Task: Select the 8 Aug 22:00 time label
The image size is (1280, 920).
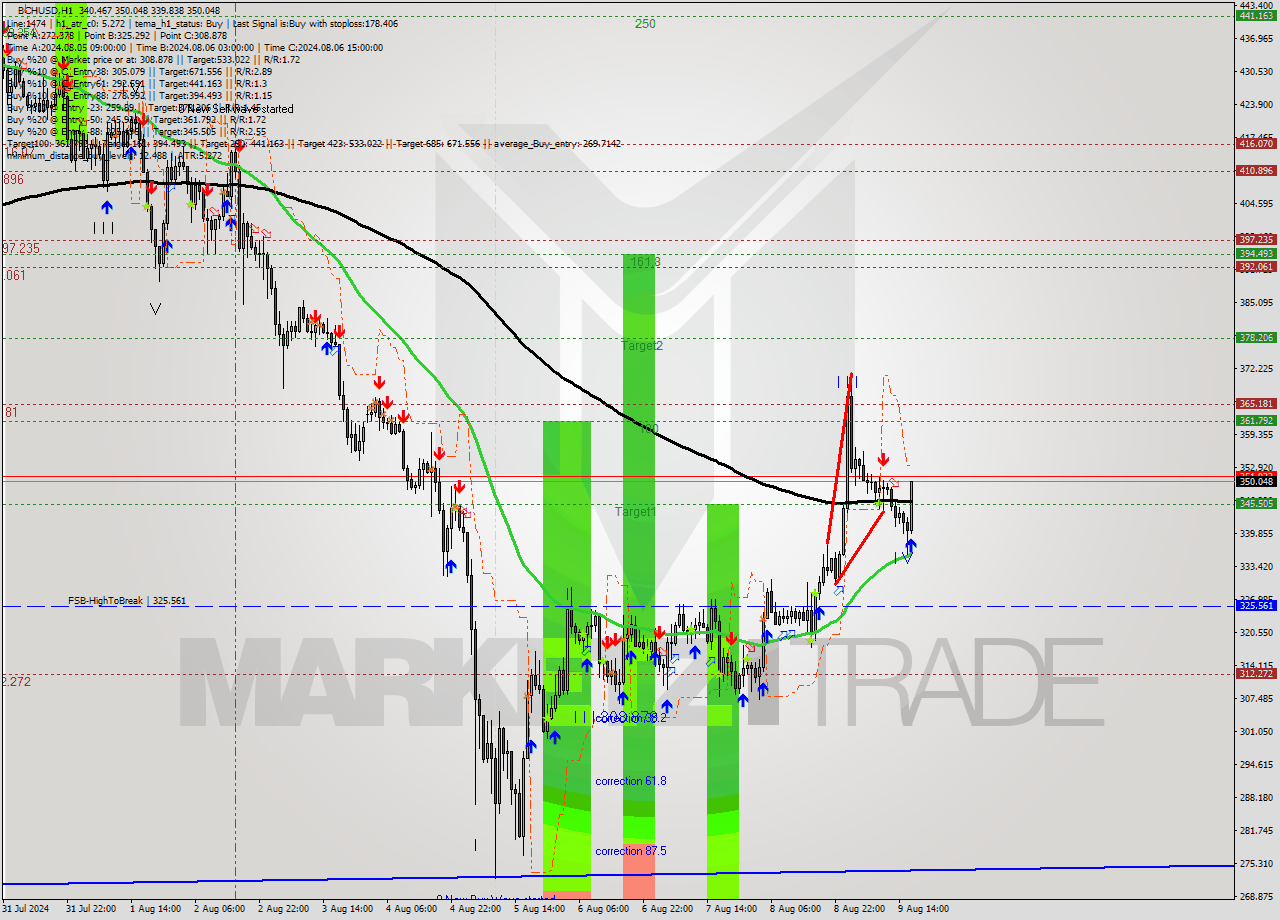Action: point(859,909)
